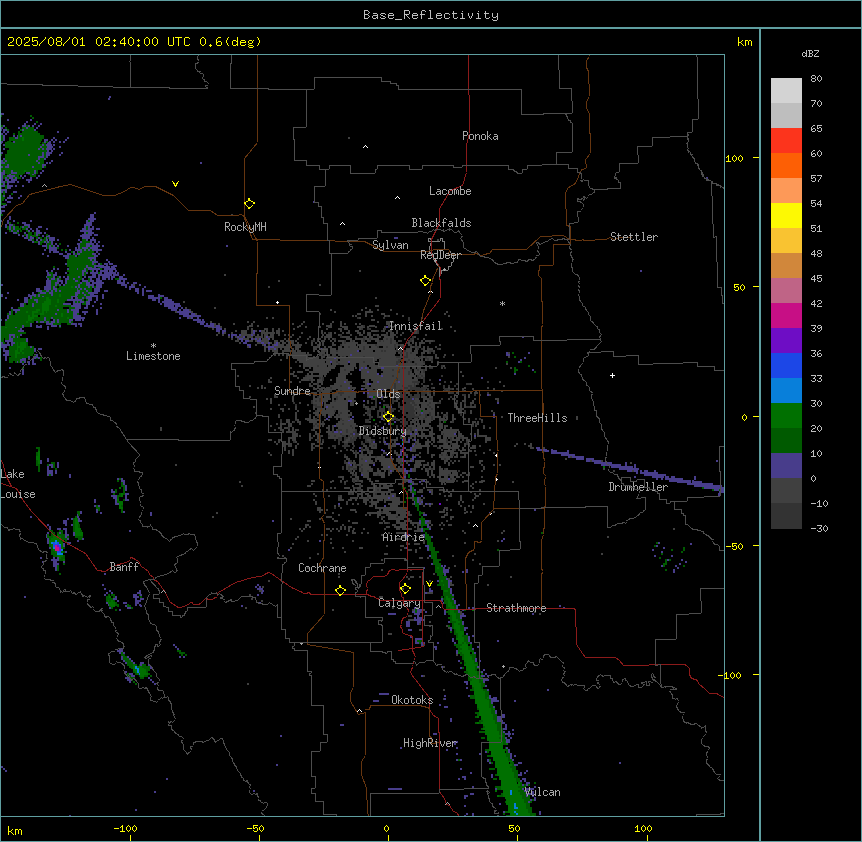Image resolution: width=862 pixels, height=842 pixels.
Task: Select the purple 36-39 dBZ legend swatch
Action: tap(786, 341)
